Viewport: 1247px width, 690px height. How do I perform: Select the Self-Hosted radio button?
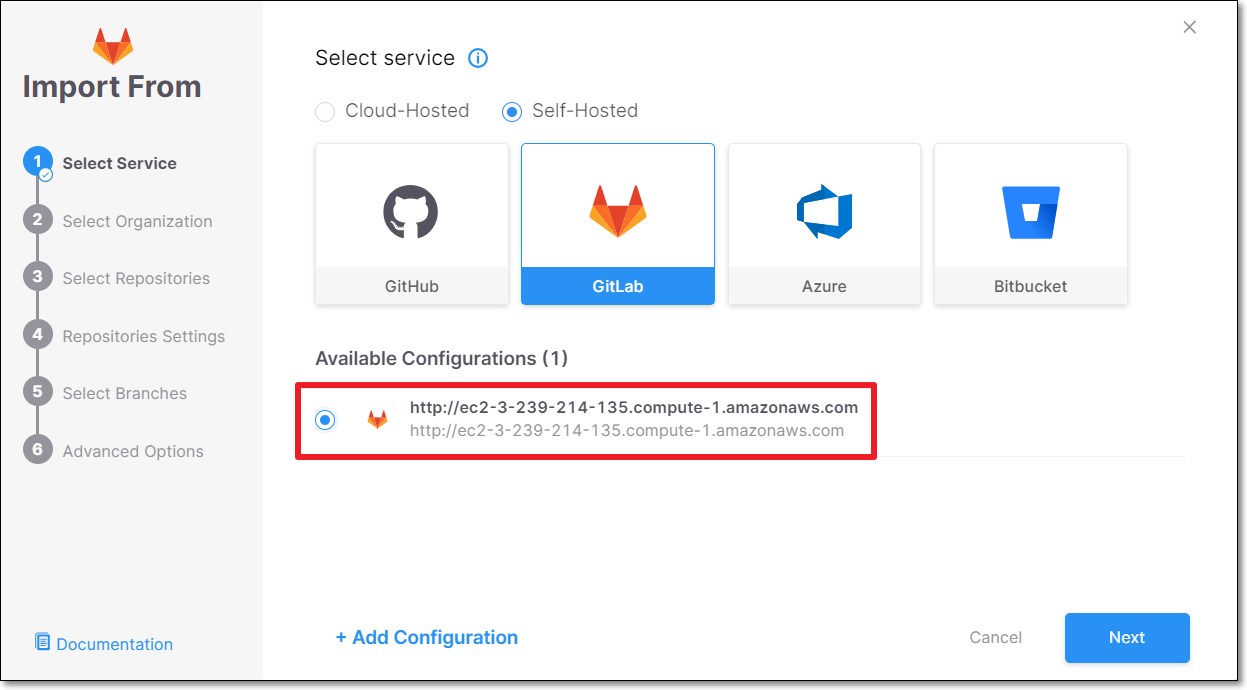coord(512,112)
